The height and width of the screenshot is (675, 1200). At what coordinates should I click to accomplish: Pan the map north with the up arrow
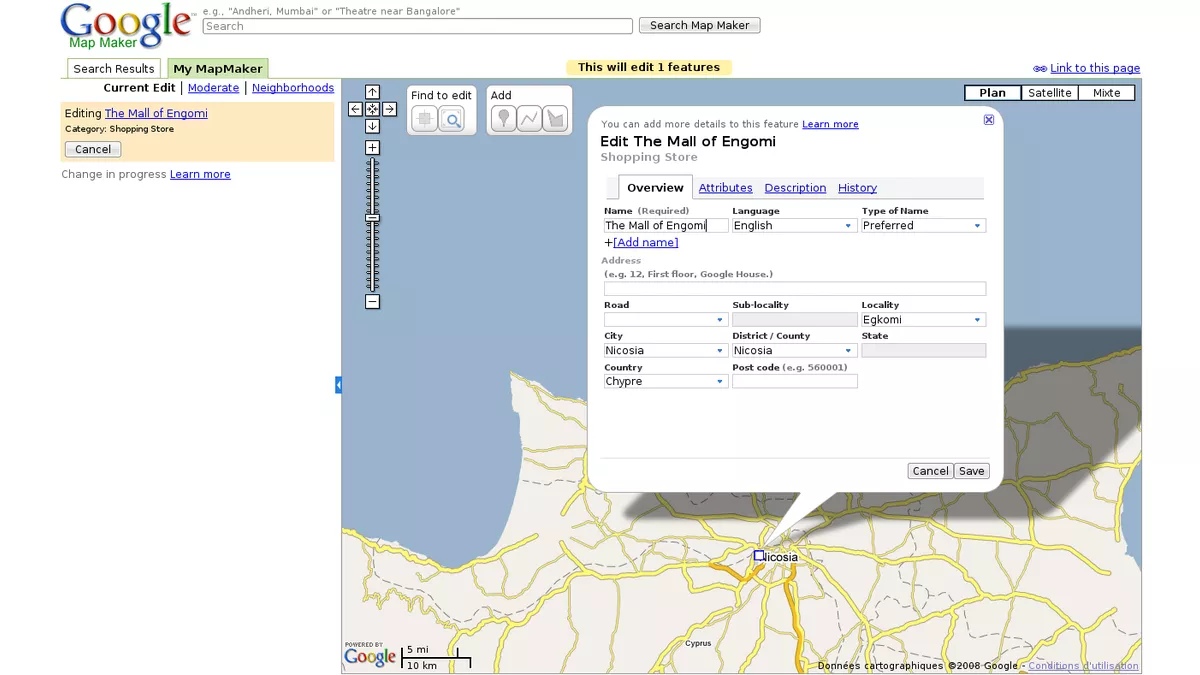372,91
